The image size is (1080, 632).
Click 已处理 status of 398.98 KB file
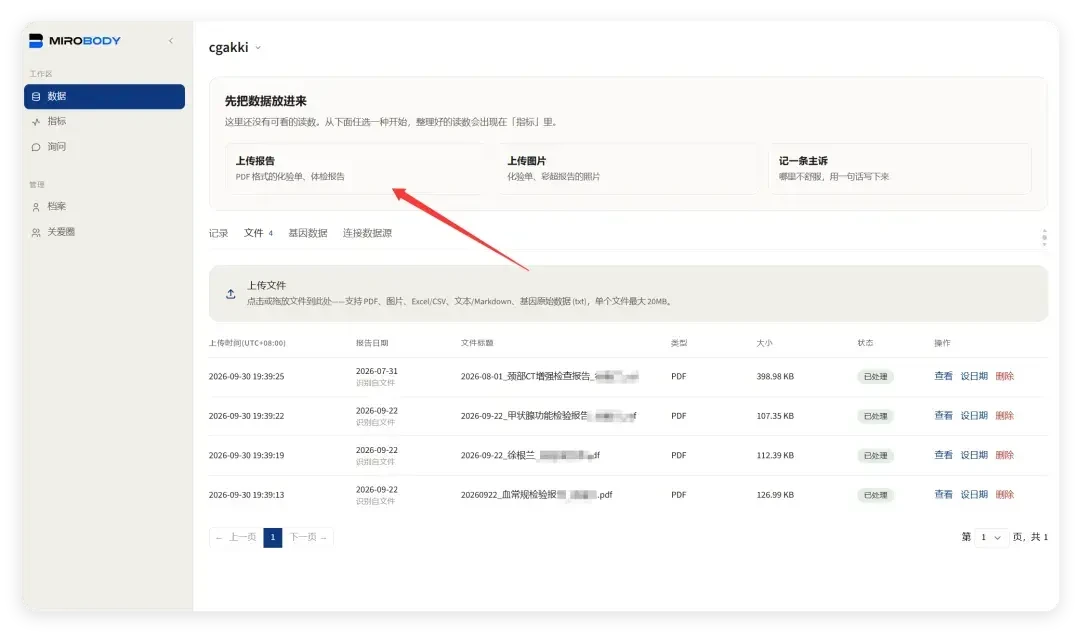[875, 377]
